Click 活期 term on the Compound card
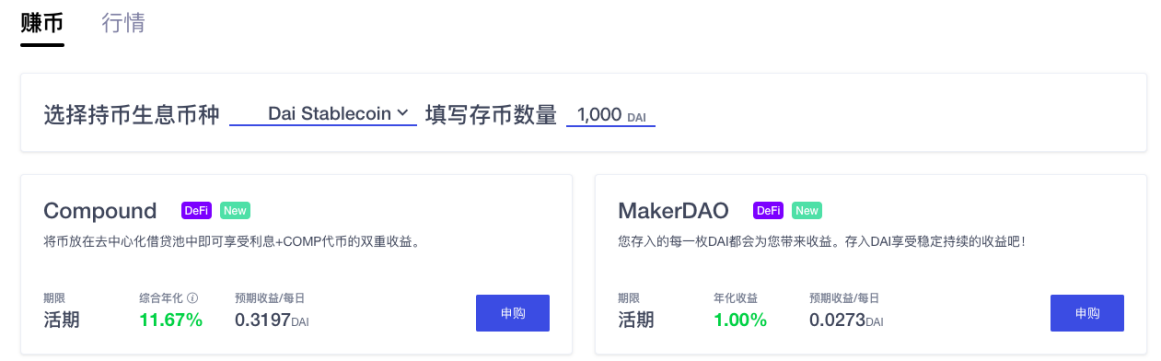The width and height of the screenshot is (1161, 361). coord(61,320)
